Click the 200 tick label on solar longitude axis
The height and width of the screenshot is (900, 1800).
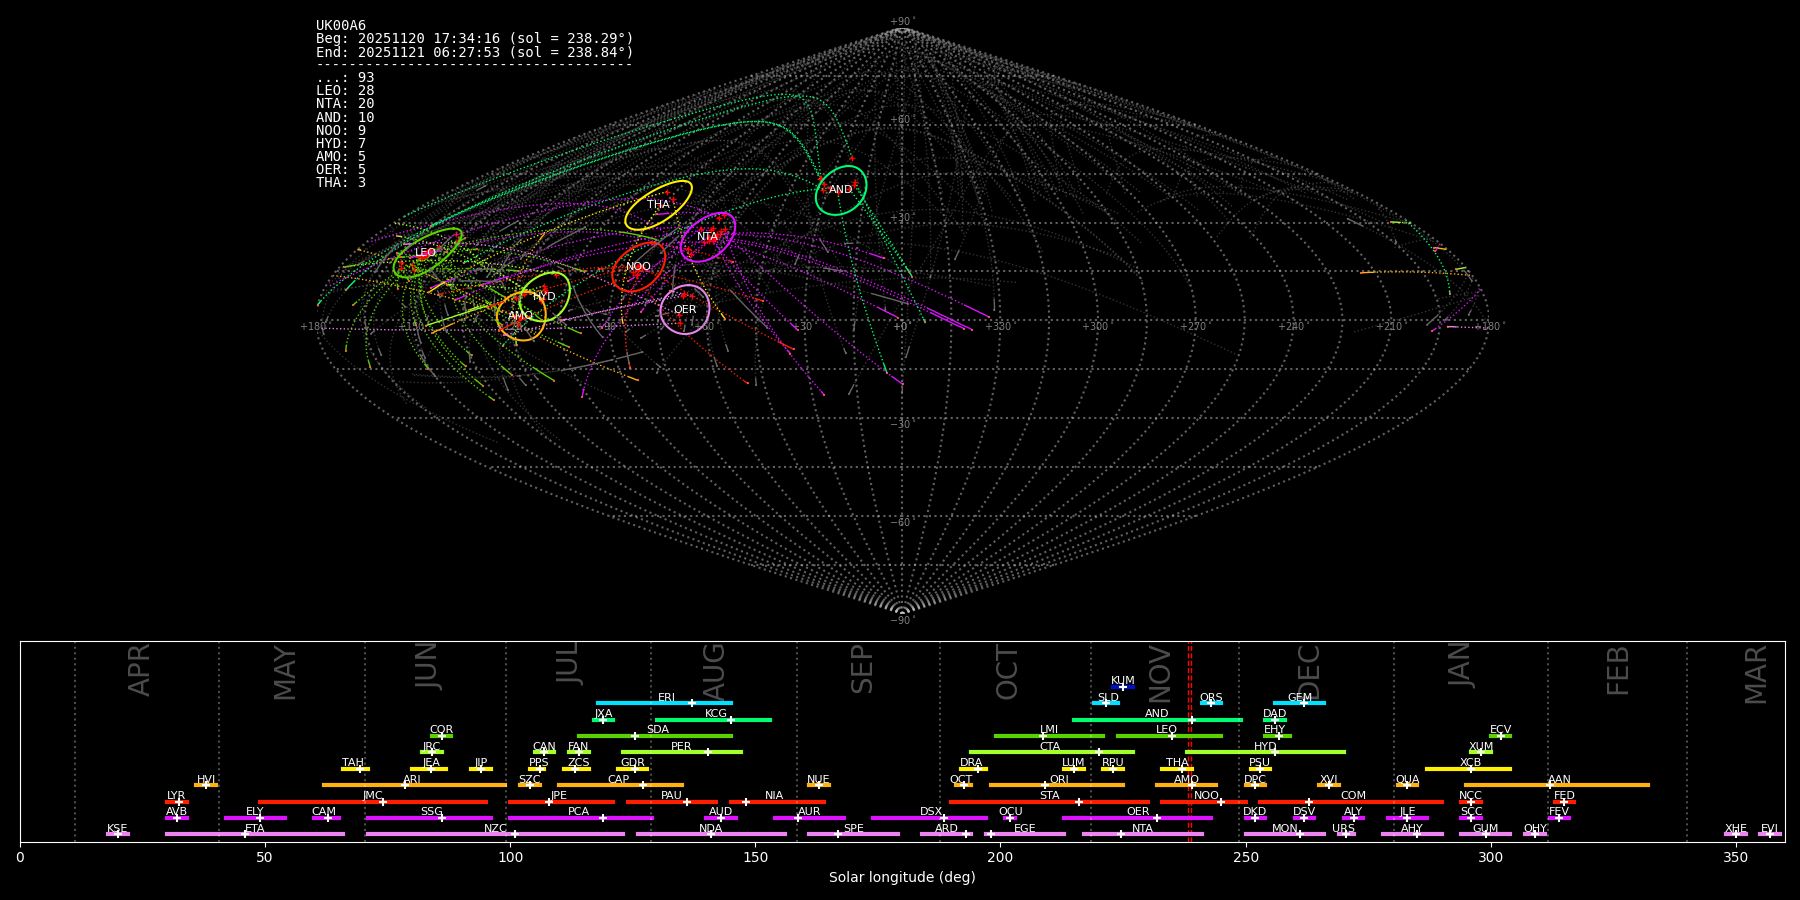pyautogui.click(x=1000, y=857)
